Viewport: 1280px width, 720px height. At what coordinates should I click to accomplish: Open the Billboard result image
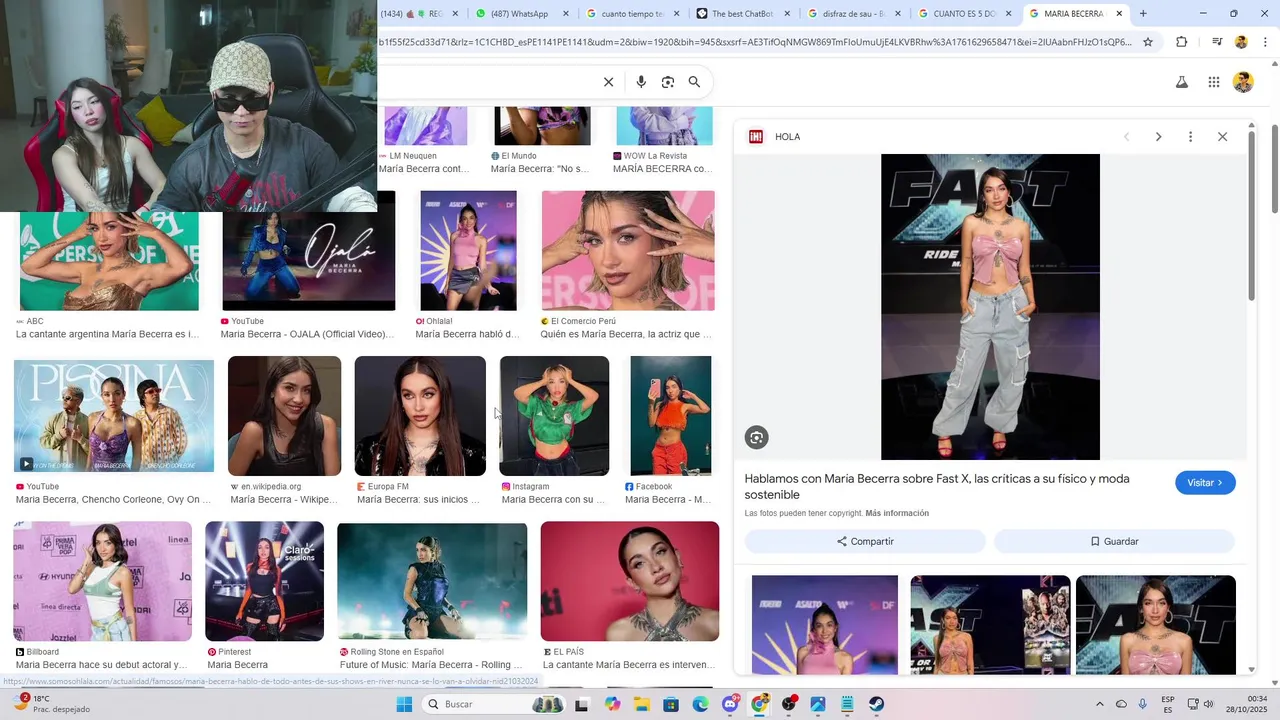(103, 581)
